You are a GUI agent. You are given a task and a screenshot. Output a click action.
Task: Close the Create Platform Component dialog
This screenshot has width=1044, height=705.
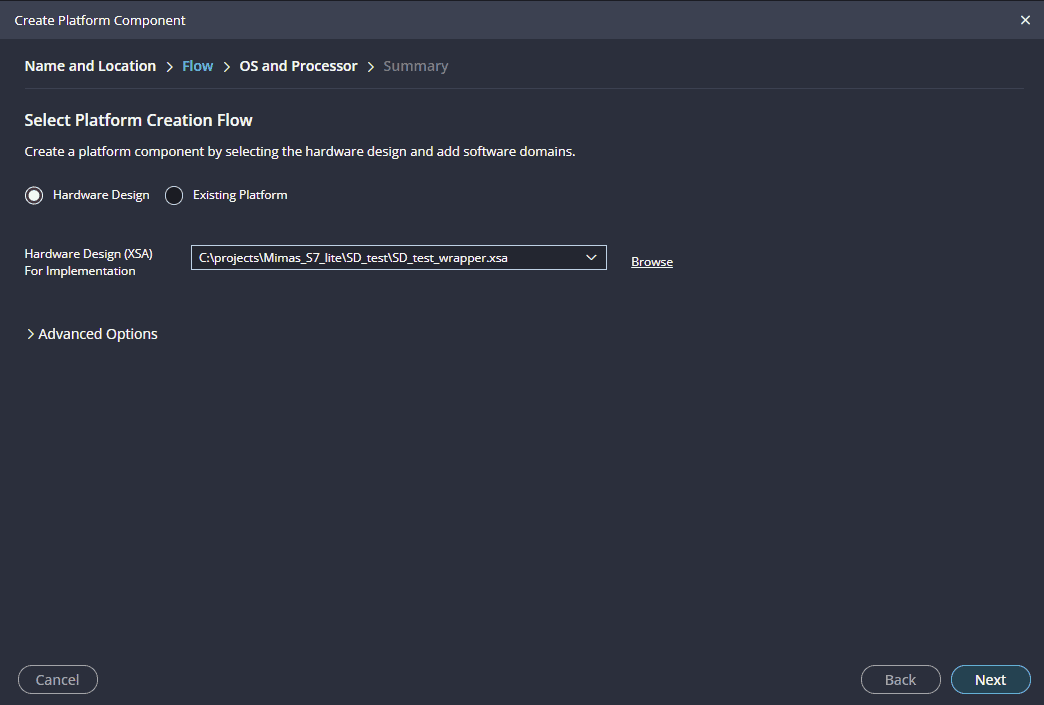click(x=1025, y=20)
